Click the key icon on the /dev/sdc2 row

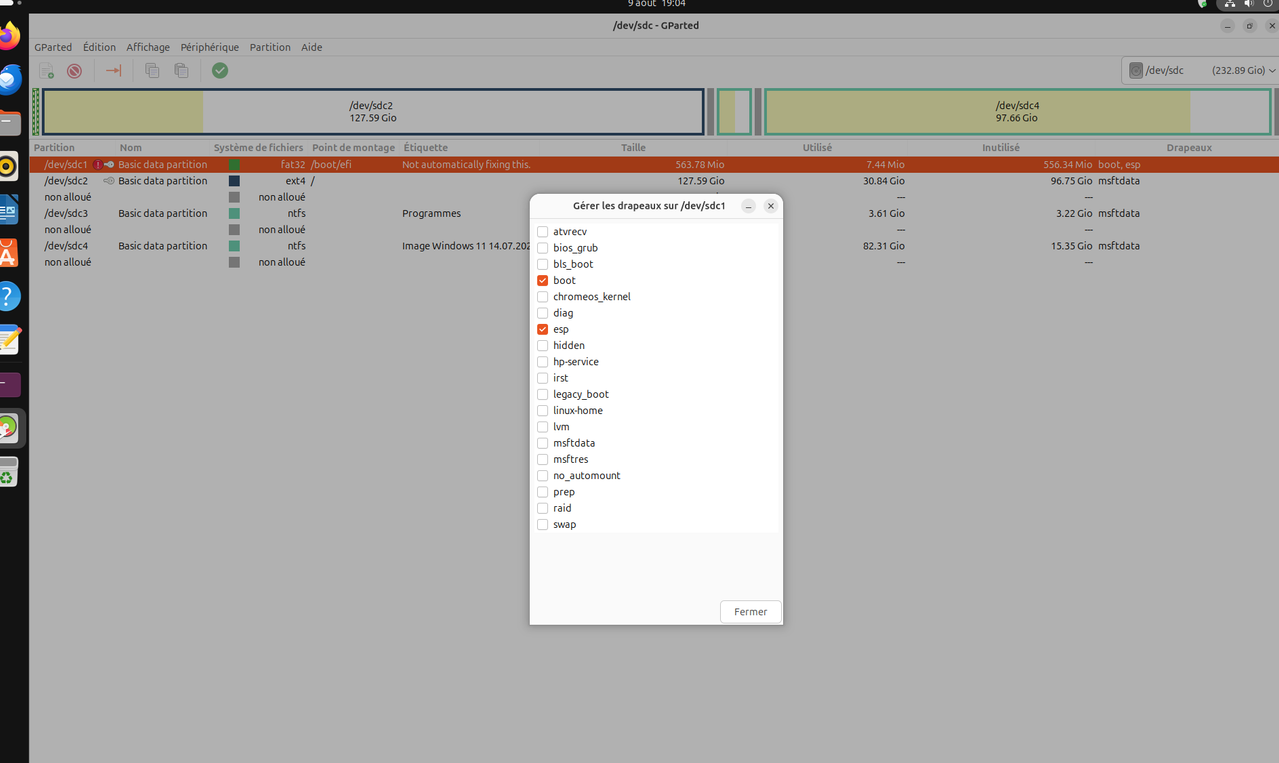109,181
